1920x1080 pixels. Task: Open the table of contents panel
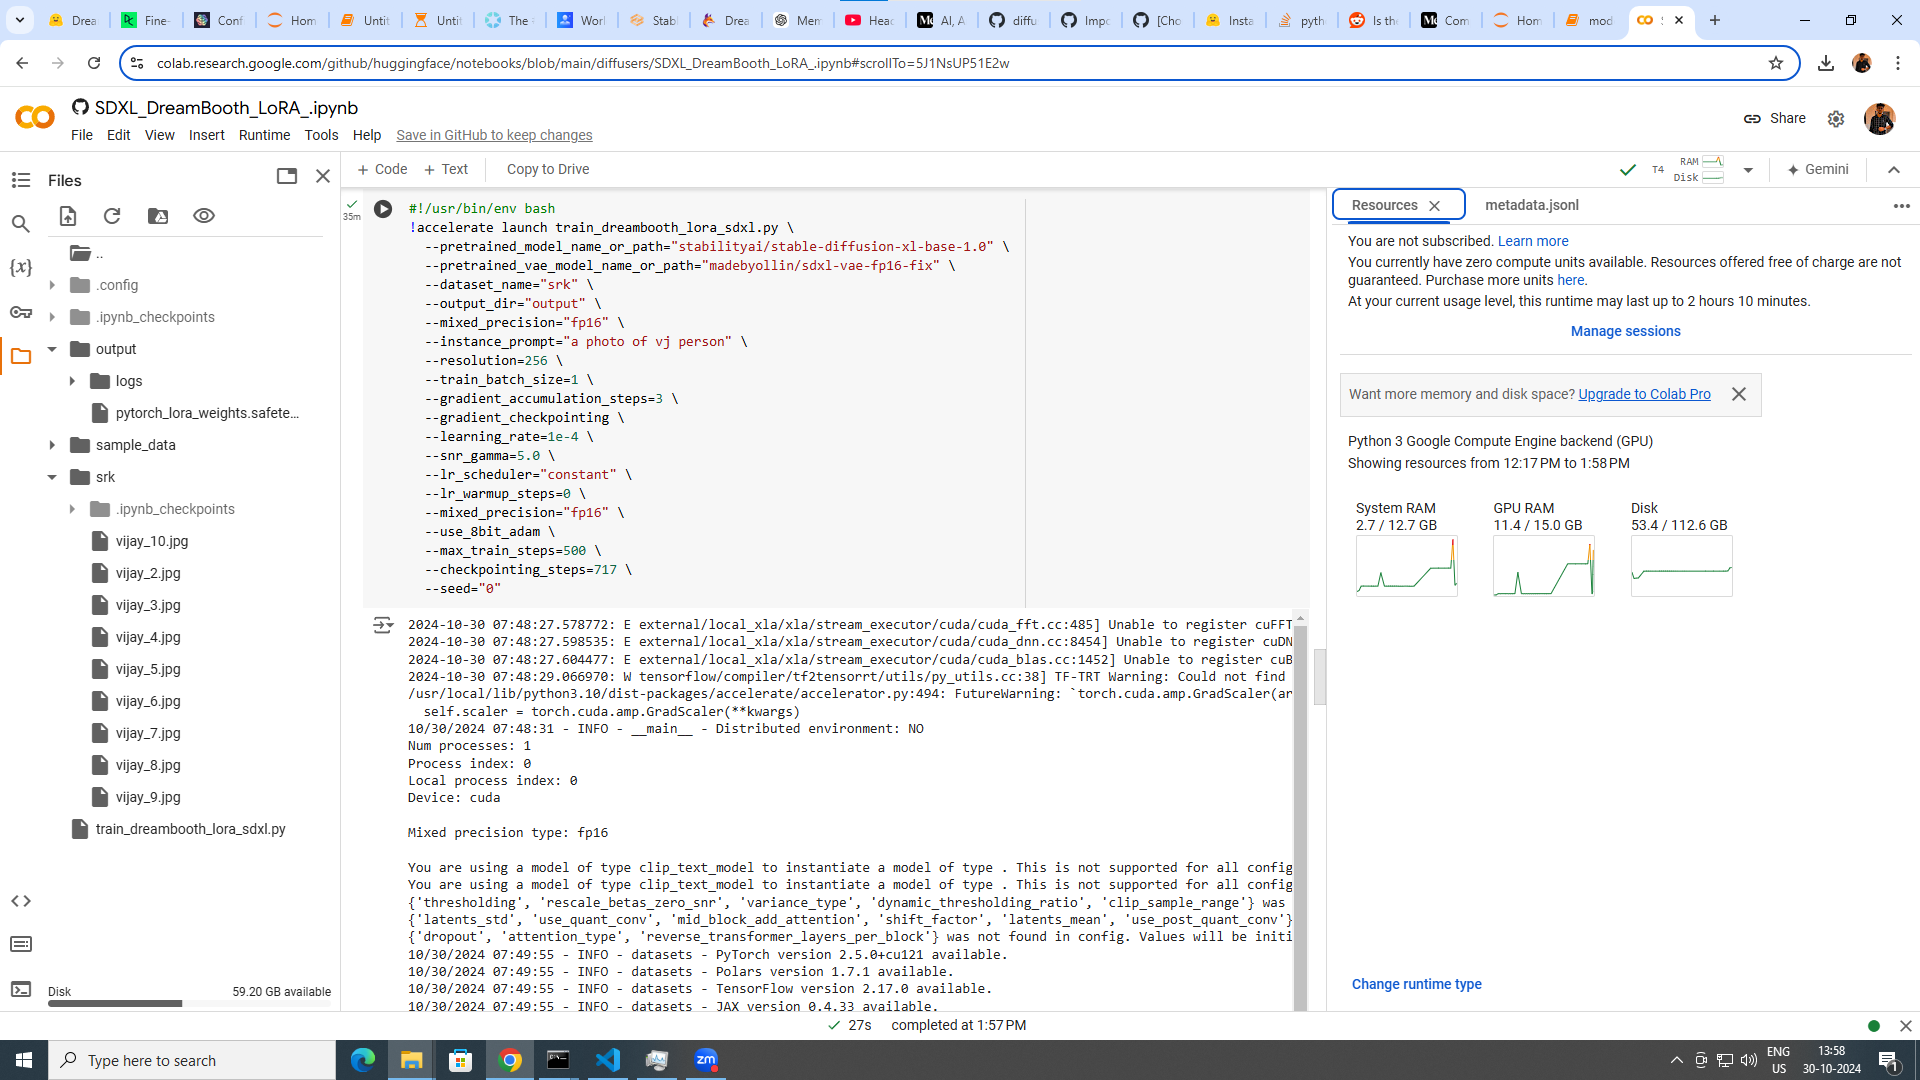click(21, 180)
